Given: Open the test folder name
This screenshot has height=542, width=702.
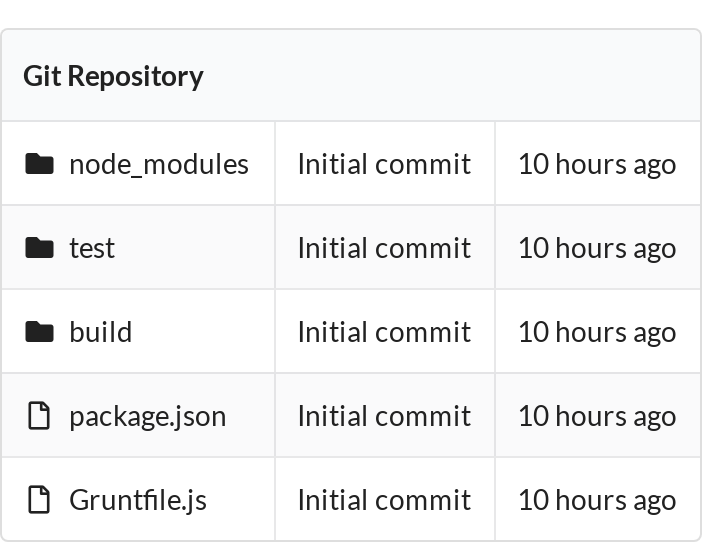Looking at the screenshot, I should pos(92,248).
